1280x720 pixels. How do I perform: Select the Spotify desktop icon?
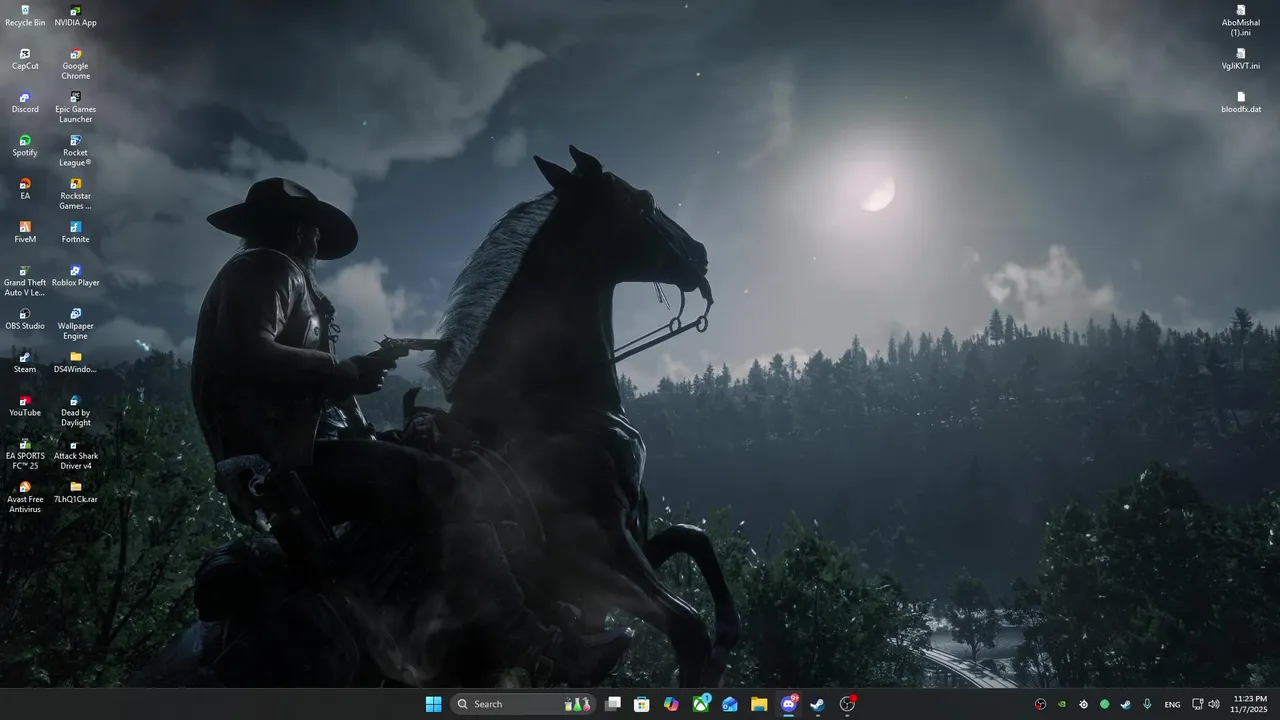[x=25, y=146]
